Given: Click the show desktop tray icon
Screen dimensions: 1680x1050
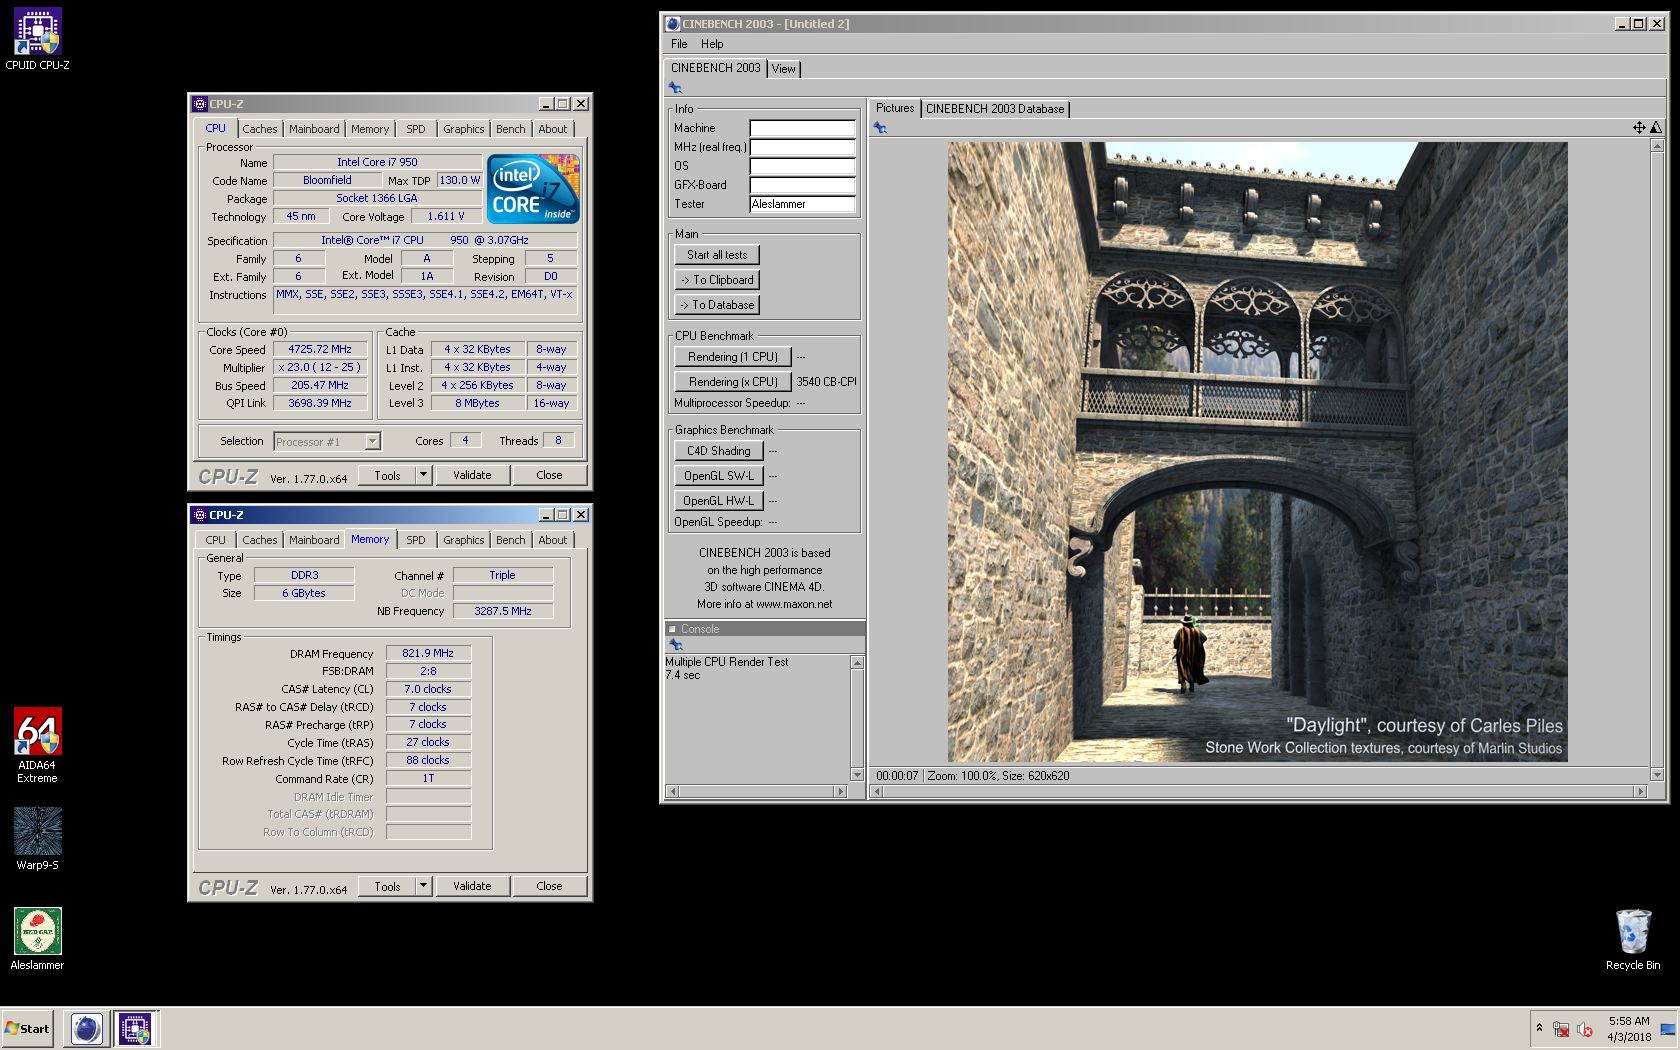Looking at the screenshot, I should pyautogui.click(x=1668, y=1029).
